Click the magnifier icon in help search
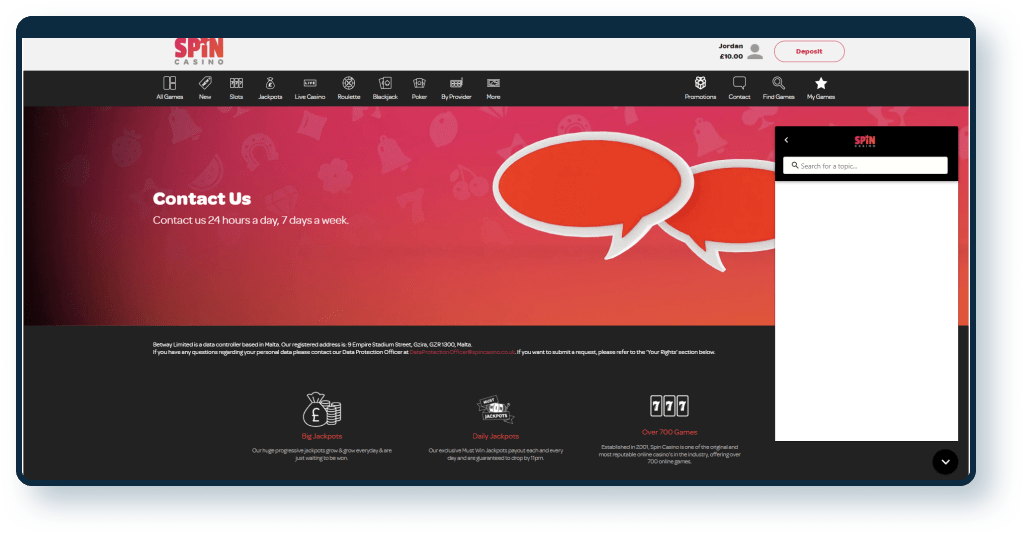1024x534 pixels. tap(795, 165)
